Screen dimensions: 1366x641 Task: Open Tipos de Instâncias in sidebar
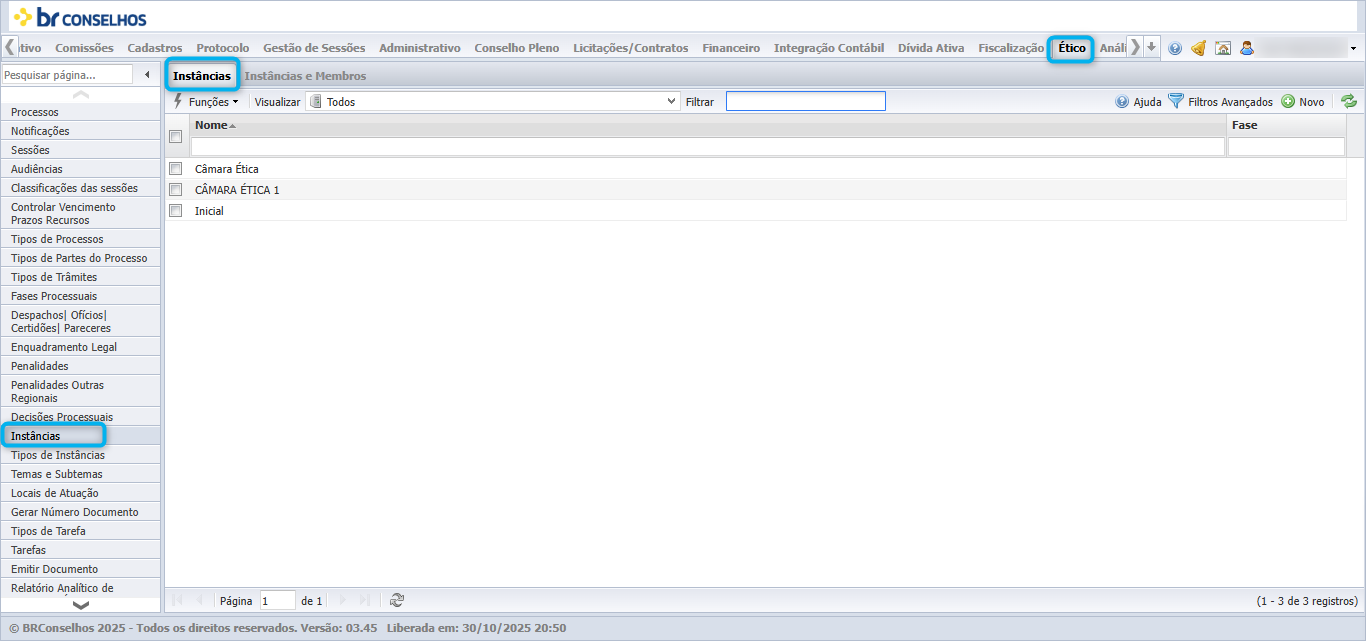[x=58, y=455]
